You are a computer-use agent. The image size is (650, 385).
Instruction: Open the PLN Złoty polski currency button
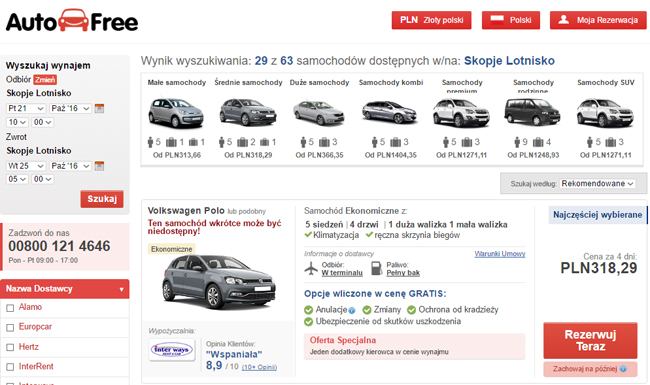pyautogui.click(x=432, y=20)
